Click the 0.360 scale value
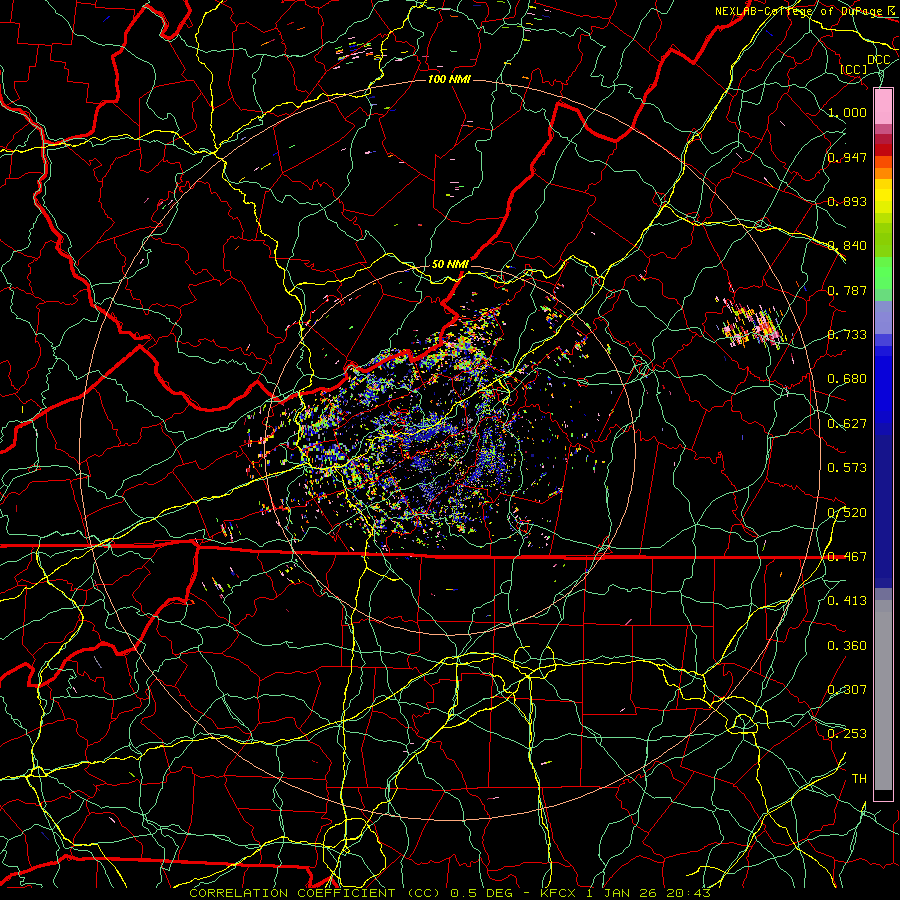Viewport: 900px width, 900px height. (x=847, y=646)
